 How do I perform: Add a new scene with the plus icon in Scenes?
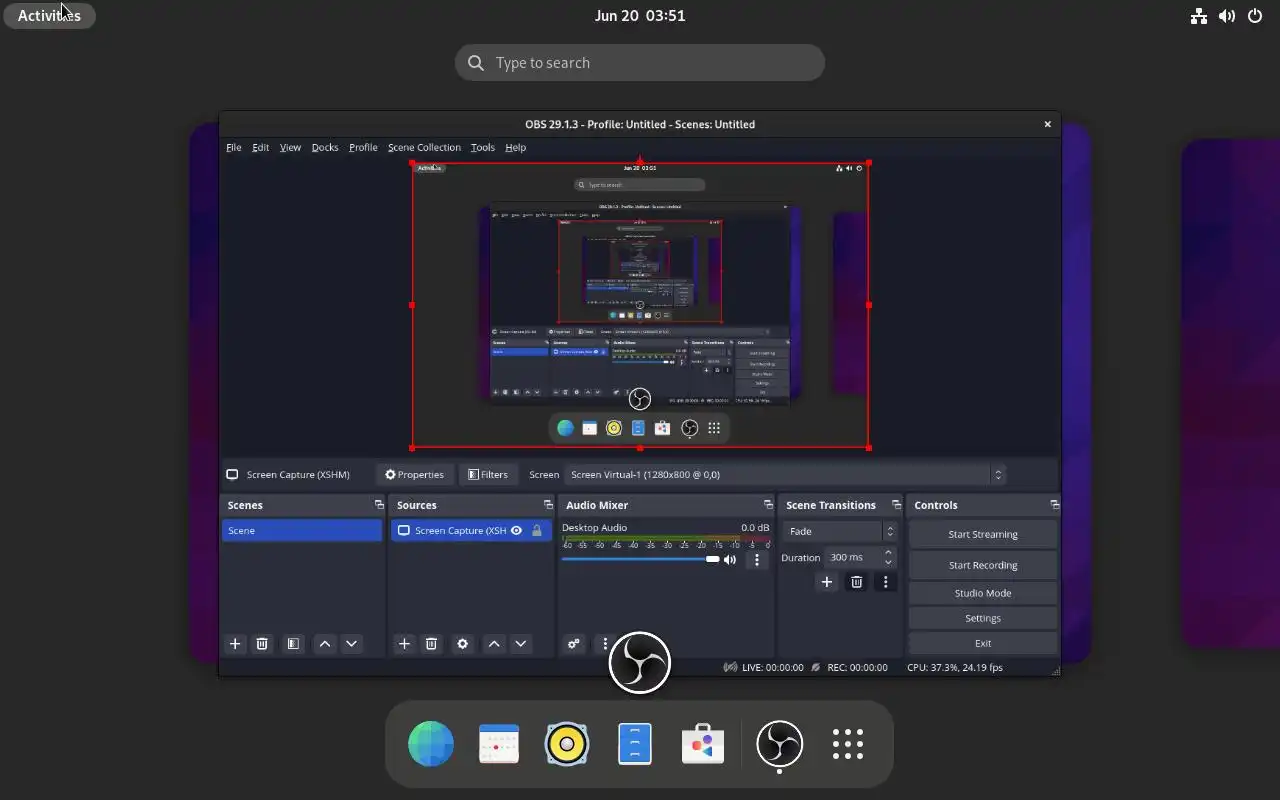click(235, 644)
